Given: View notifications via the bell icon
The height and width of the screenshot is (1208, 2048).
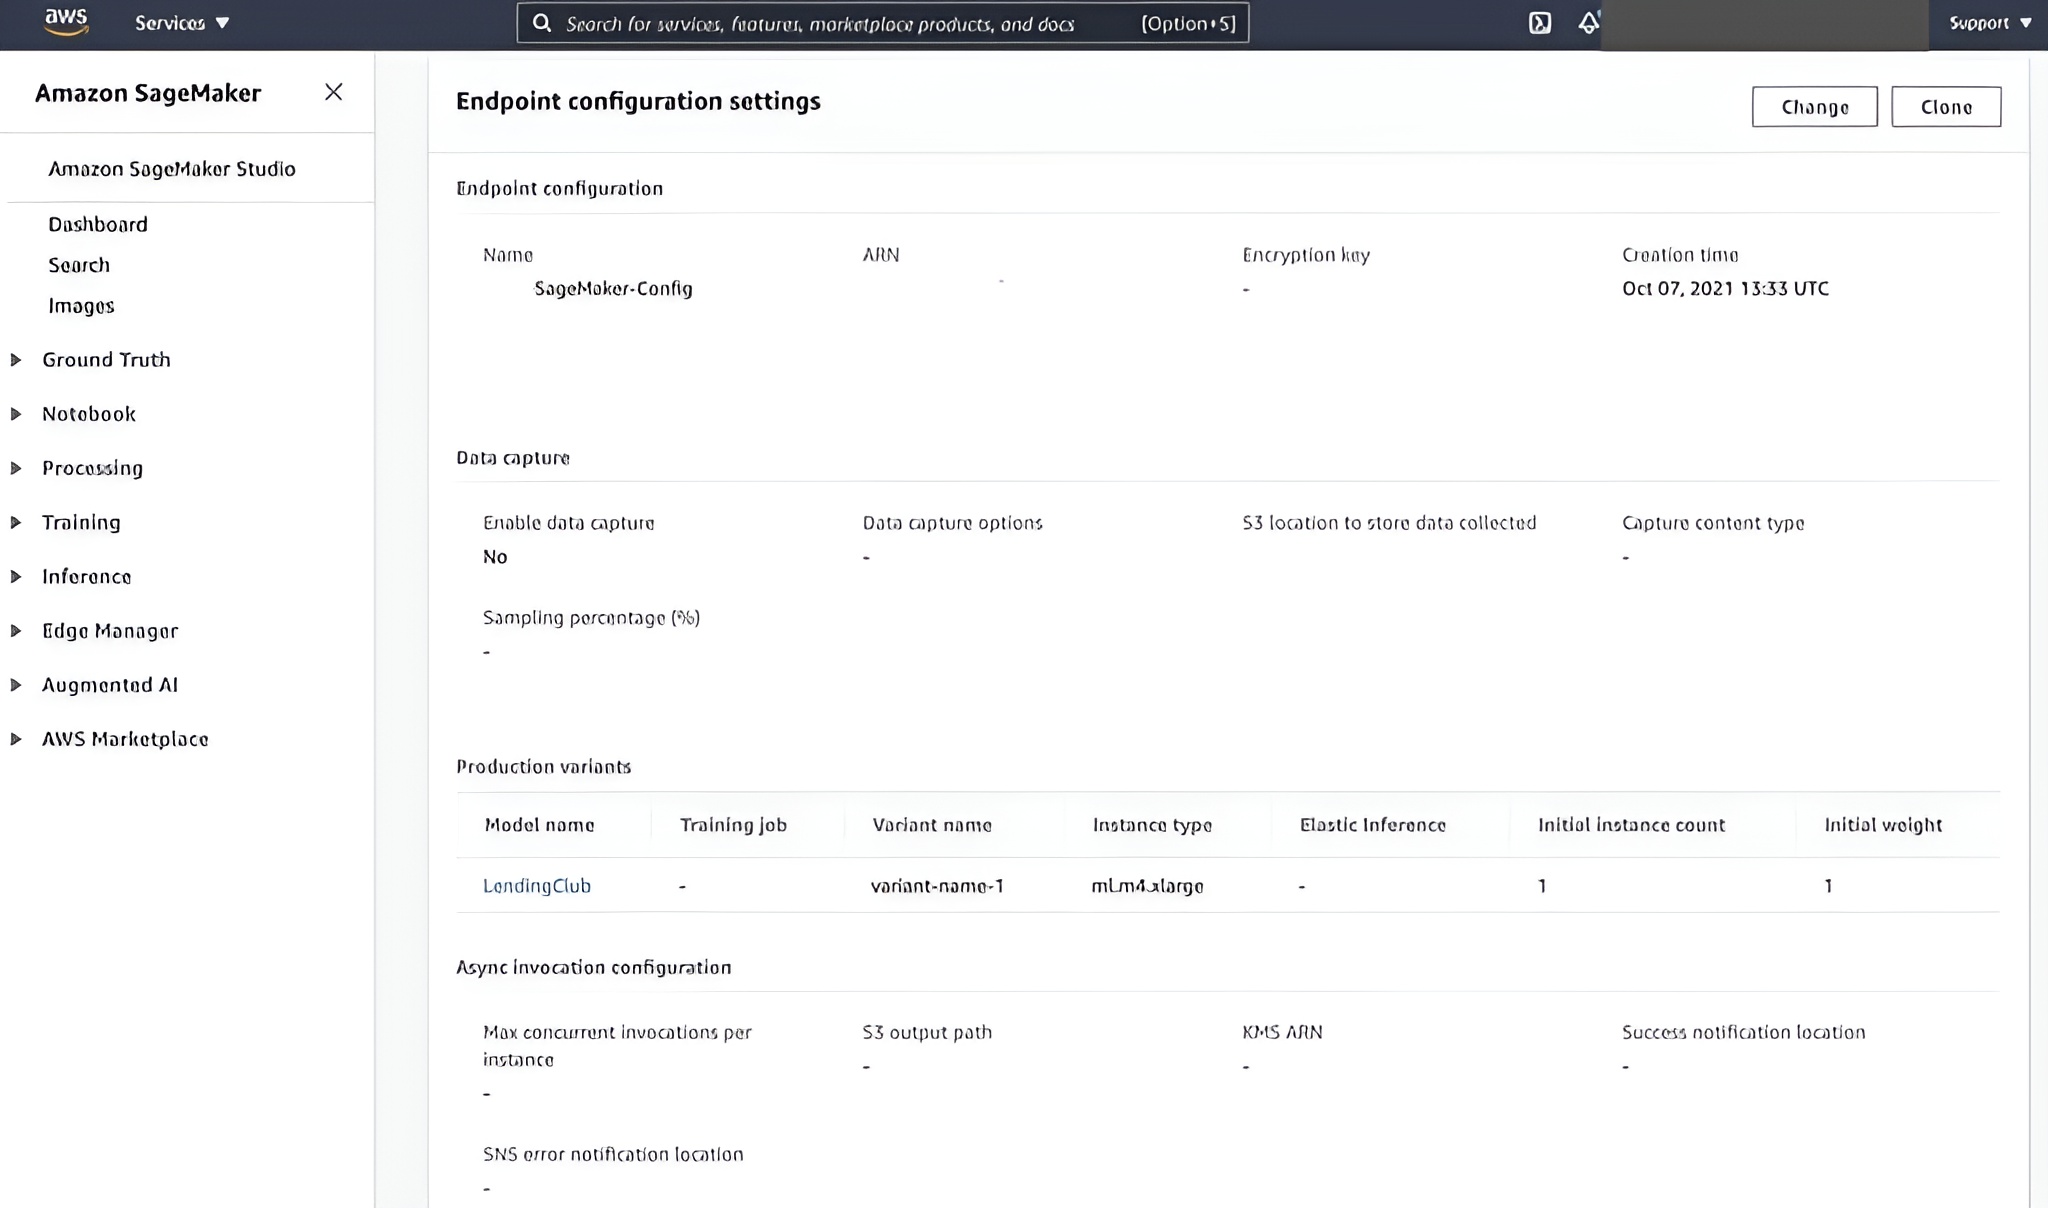Looking at the screenshot, I should click(1587, 22).
